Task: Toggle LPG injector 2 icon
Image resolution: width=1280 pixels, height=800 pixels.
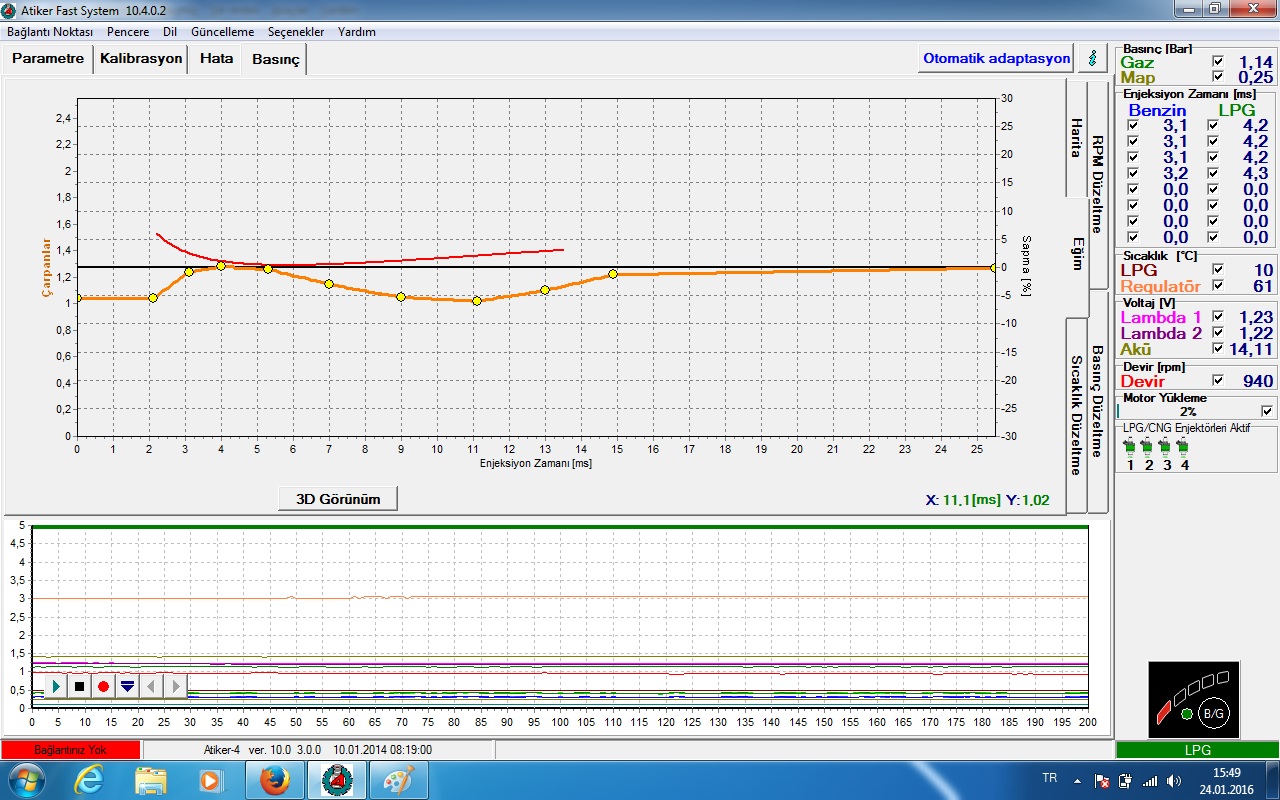Action: (x=1148, y=448)
